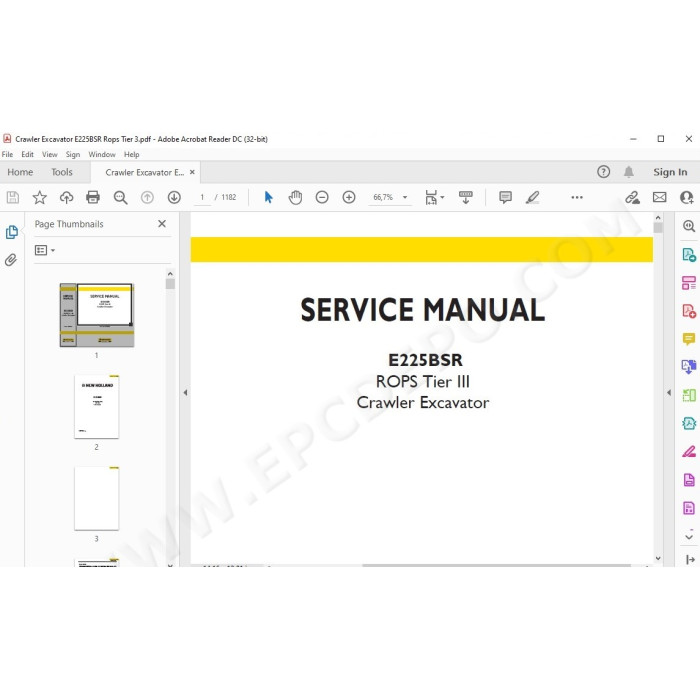Image resolution: width=700 pixels, height=700 pixels.
Task: Click the share with others icon
Action: click(x=686, y=197)
